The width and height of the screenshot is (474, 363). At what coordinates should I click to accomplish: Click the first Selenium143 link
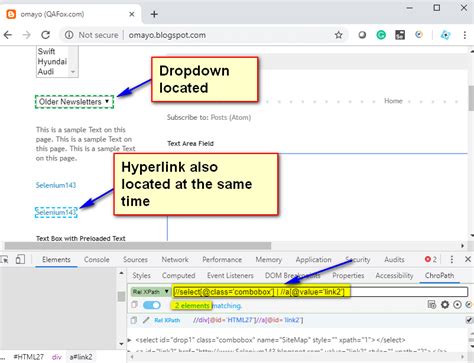(x=56, y=185)
